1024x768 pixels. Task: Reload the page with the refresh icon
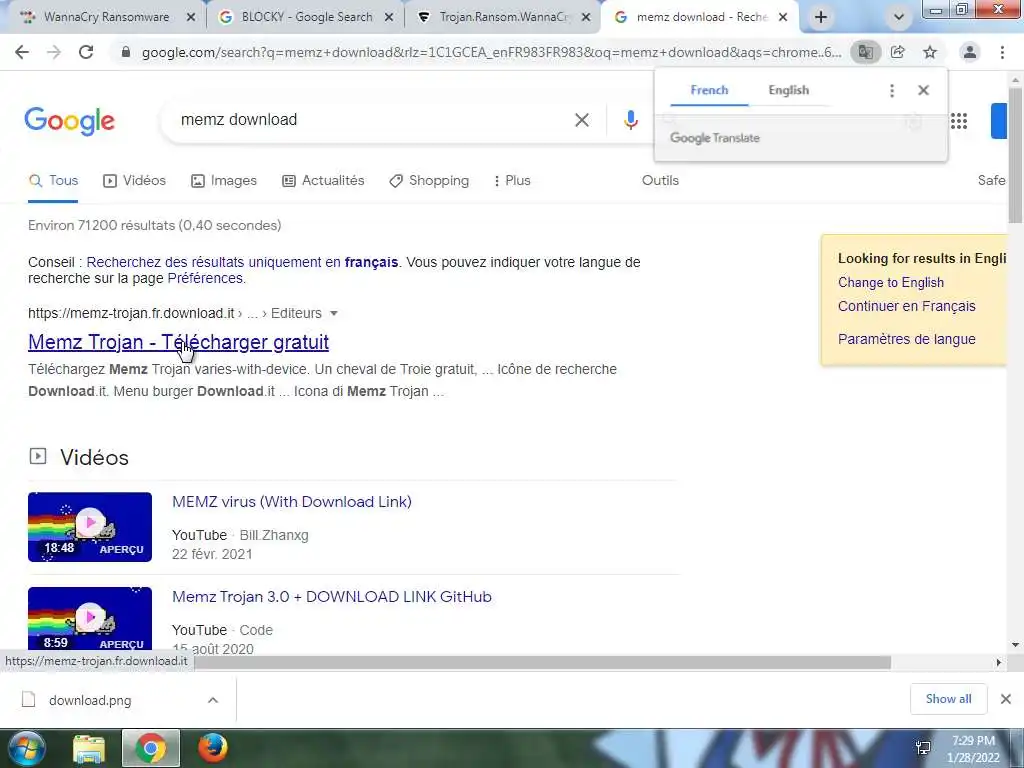86,52
